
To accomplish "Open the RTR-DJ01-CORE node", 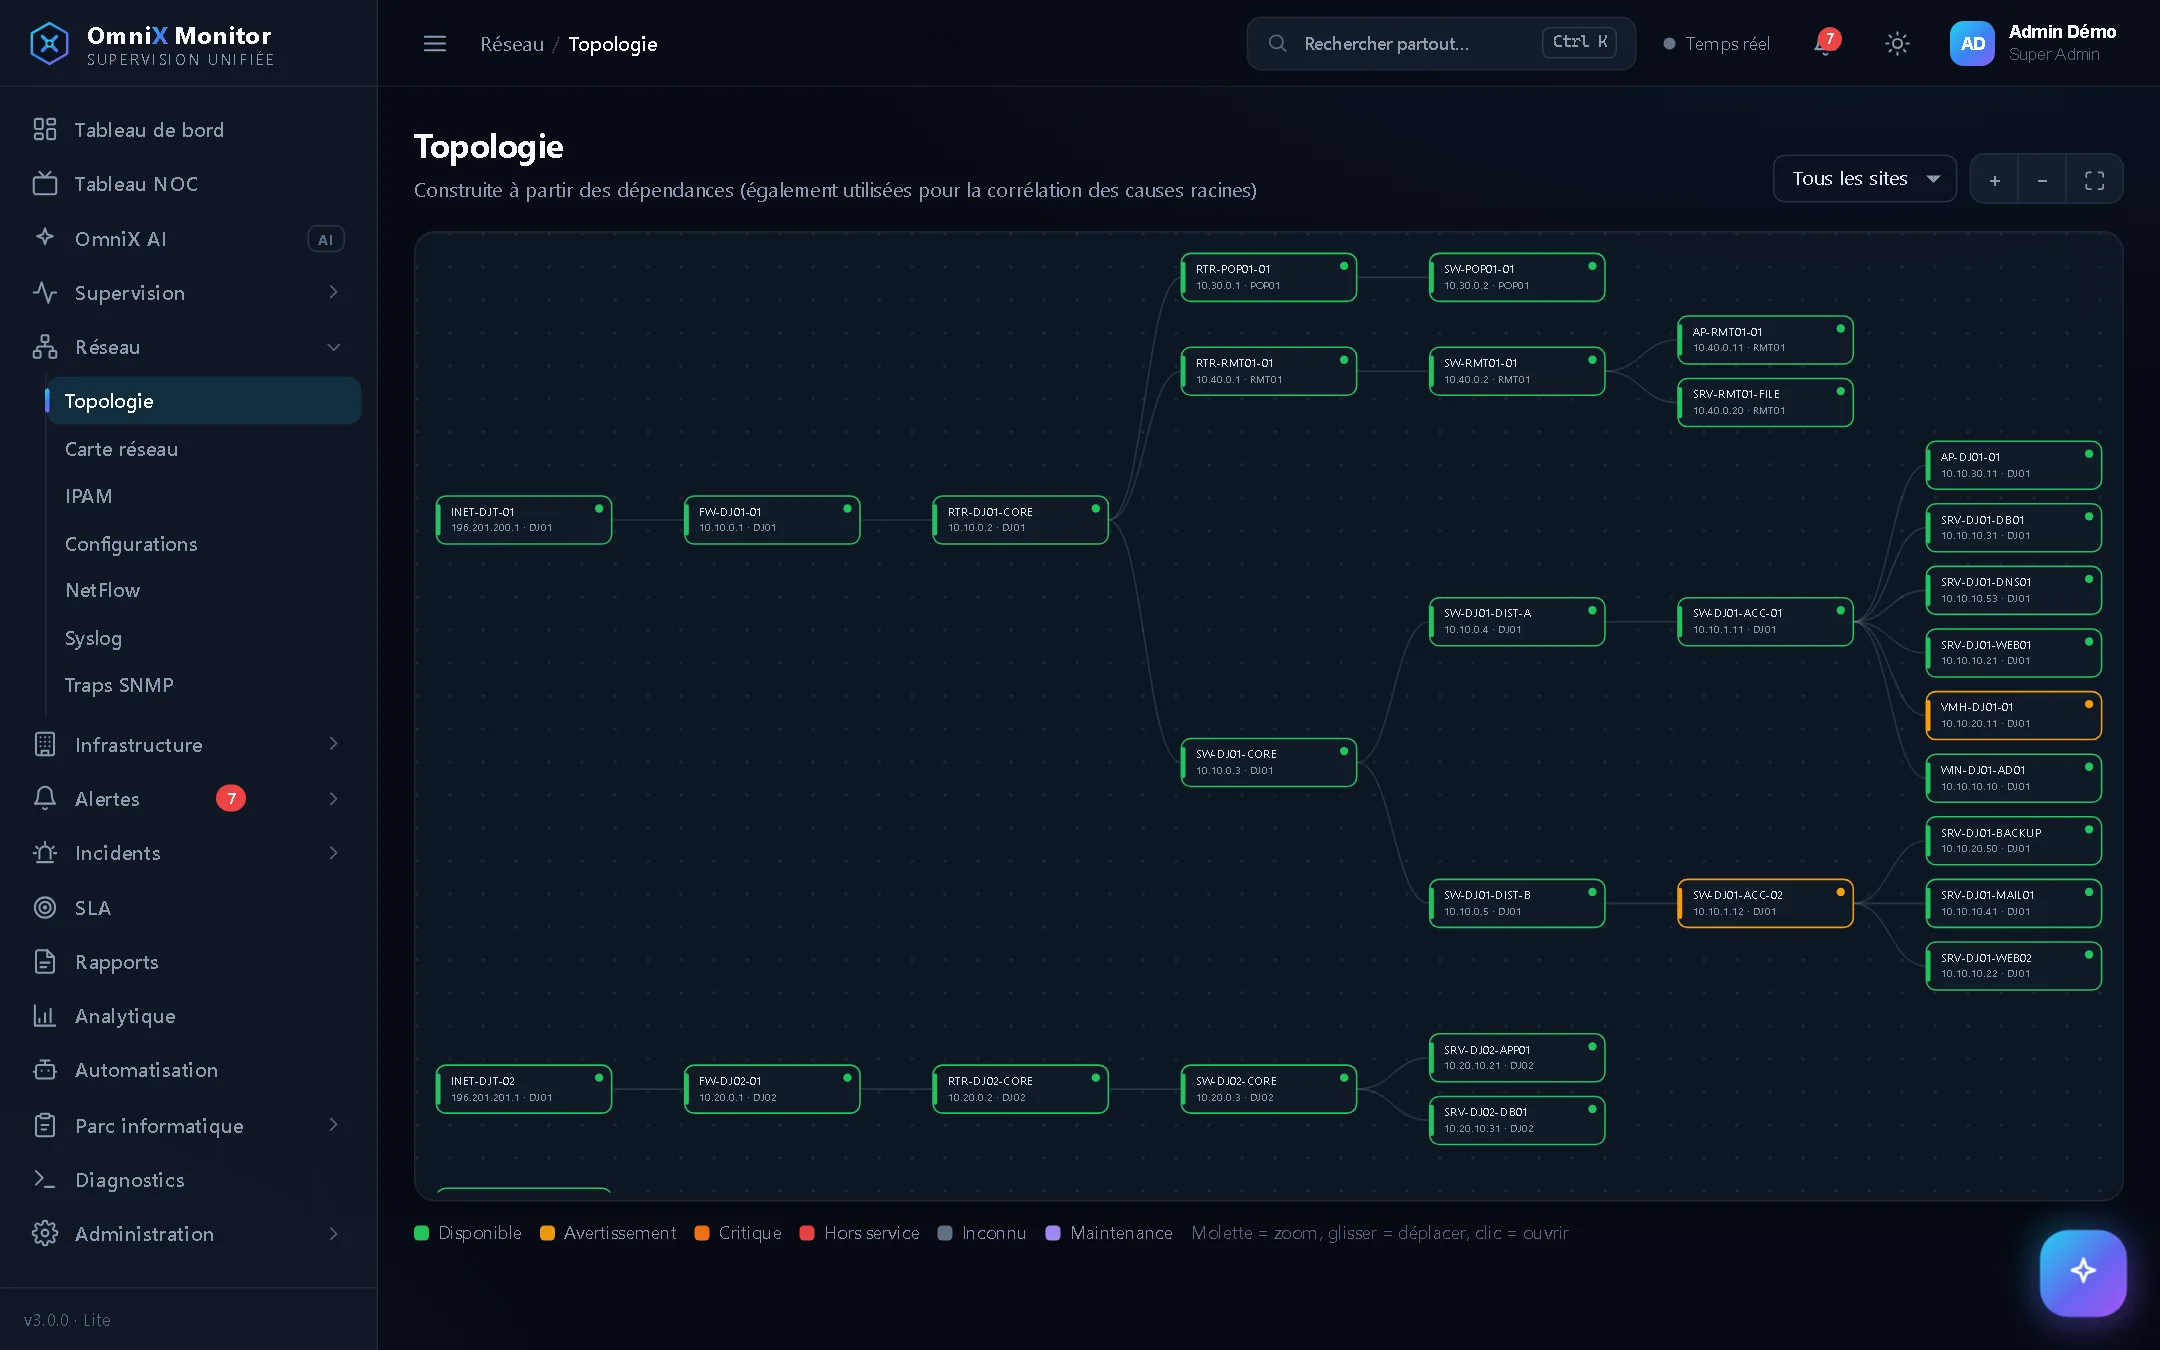I will [1020, 520].
